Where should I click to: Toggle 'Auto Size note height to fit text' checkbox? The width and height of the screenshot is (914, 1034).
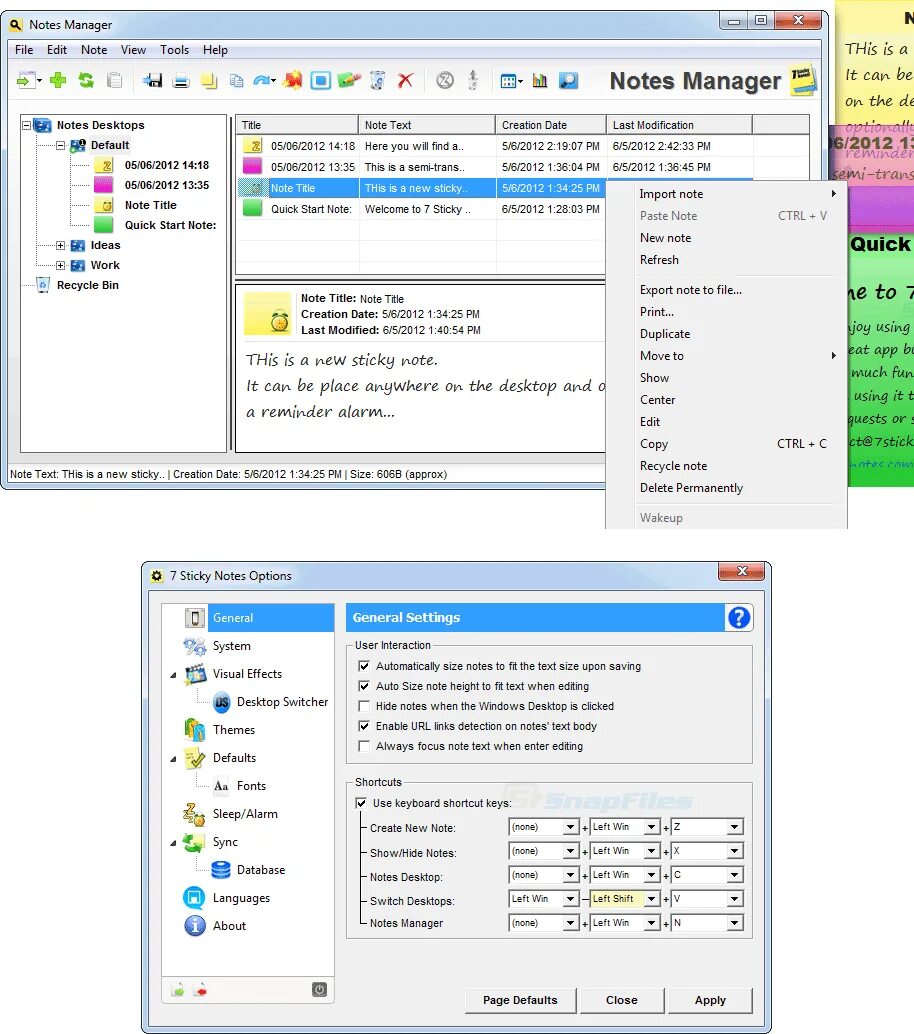pos(363,686)
